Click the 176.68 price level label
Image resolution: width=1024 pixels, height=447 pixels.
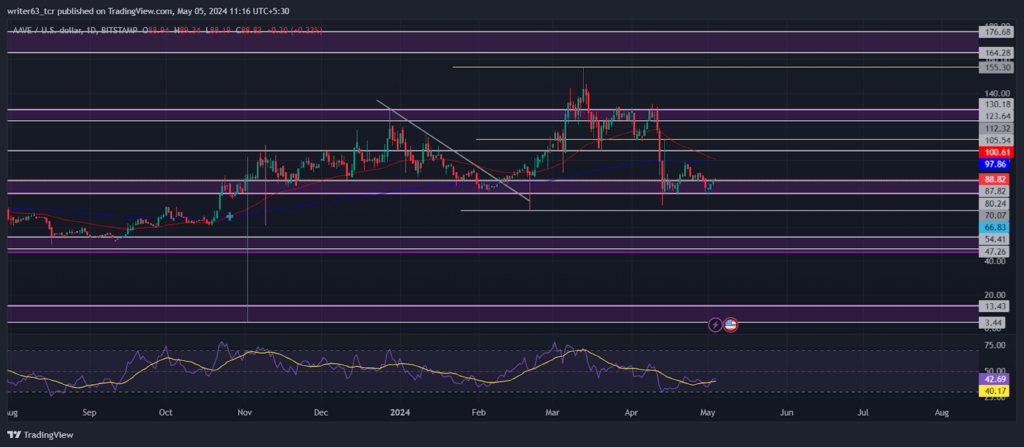(998, 31)
